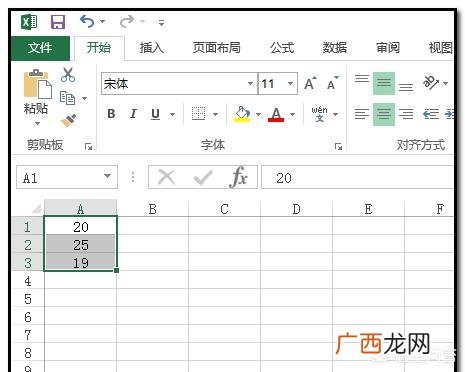Image resolution: width=465 pixels, height=372 pixels.
Task: Redo the last undone action
Action: [x=127, y=21]
